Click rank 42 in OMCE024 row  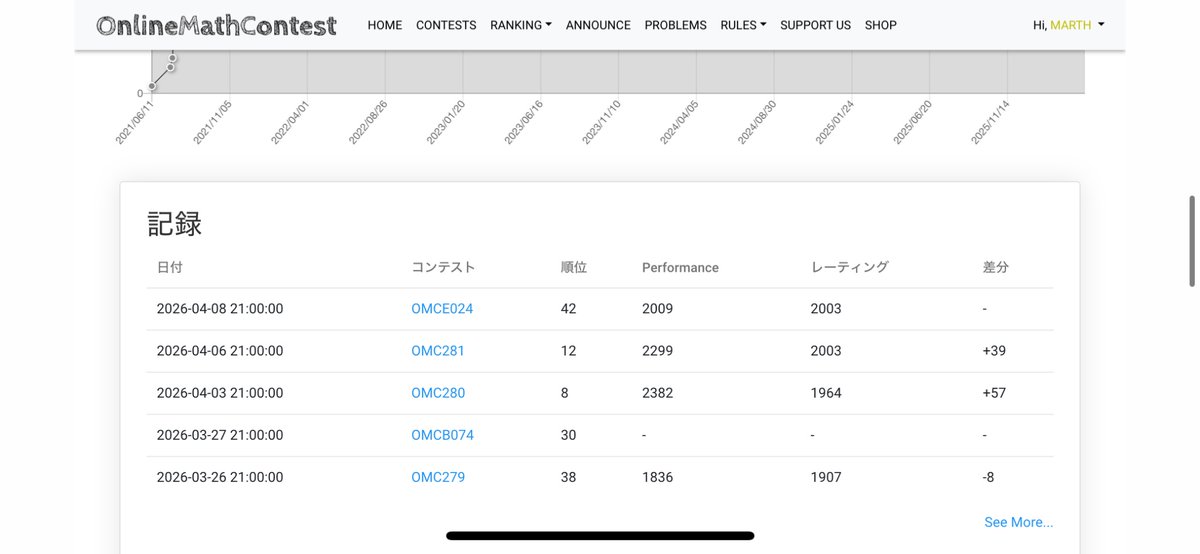(569, 309)
